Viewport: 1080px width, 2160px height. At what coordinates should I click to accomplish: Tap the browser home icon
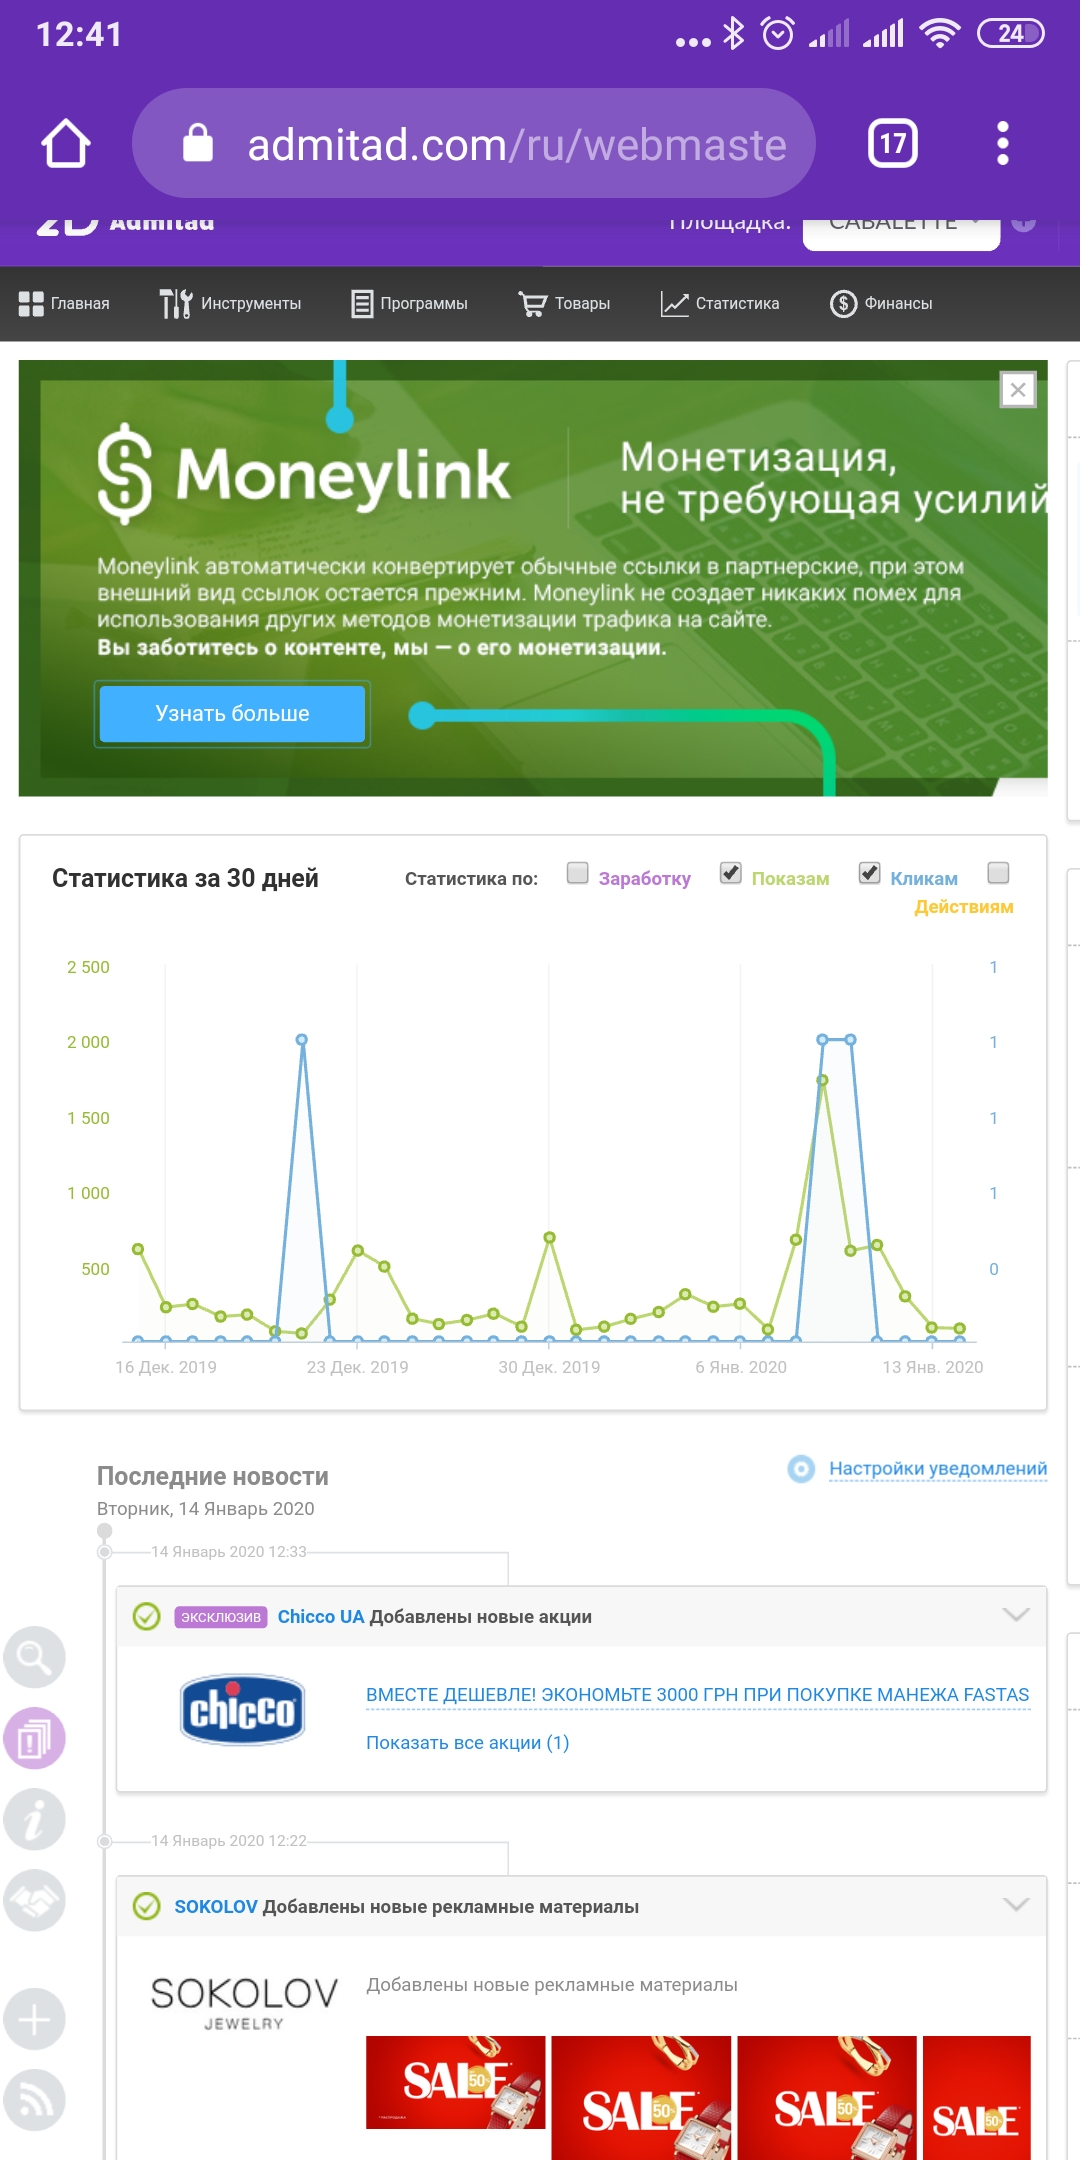66,143
